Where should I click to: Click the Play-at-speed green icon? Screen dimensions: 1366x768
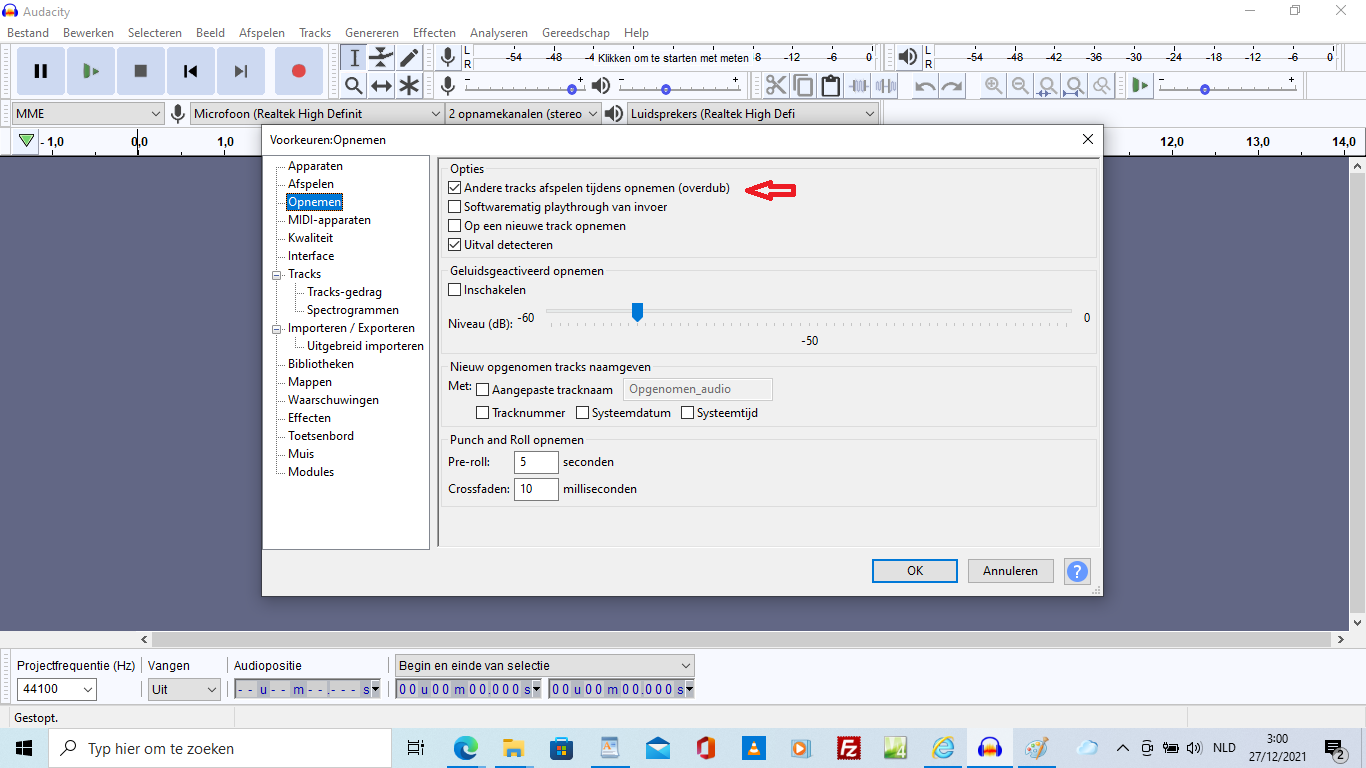[x=1140, y=86]
